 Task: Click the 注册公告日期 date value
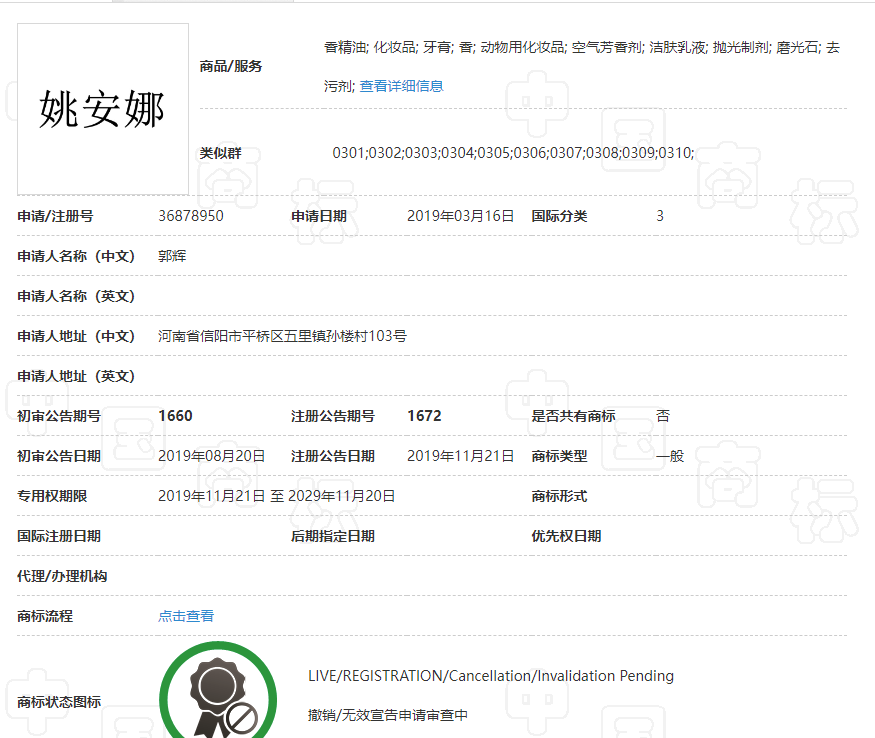[460, 456]
